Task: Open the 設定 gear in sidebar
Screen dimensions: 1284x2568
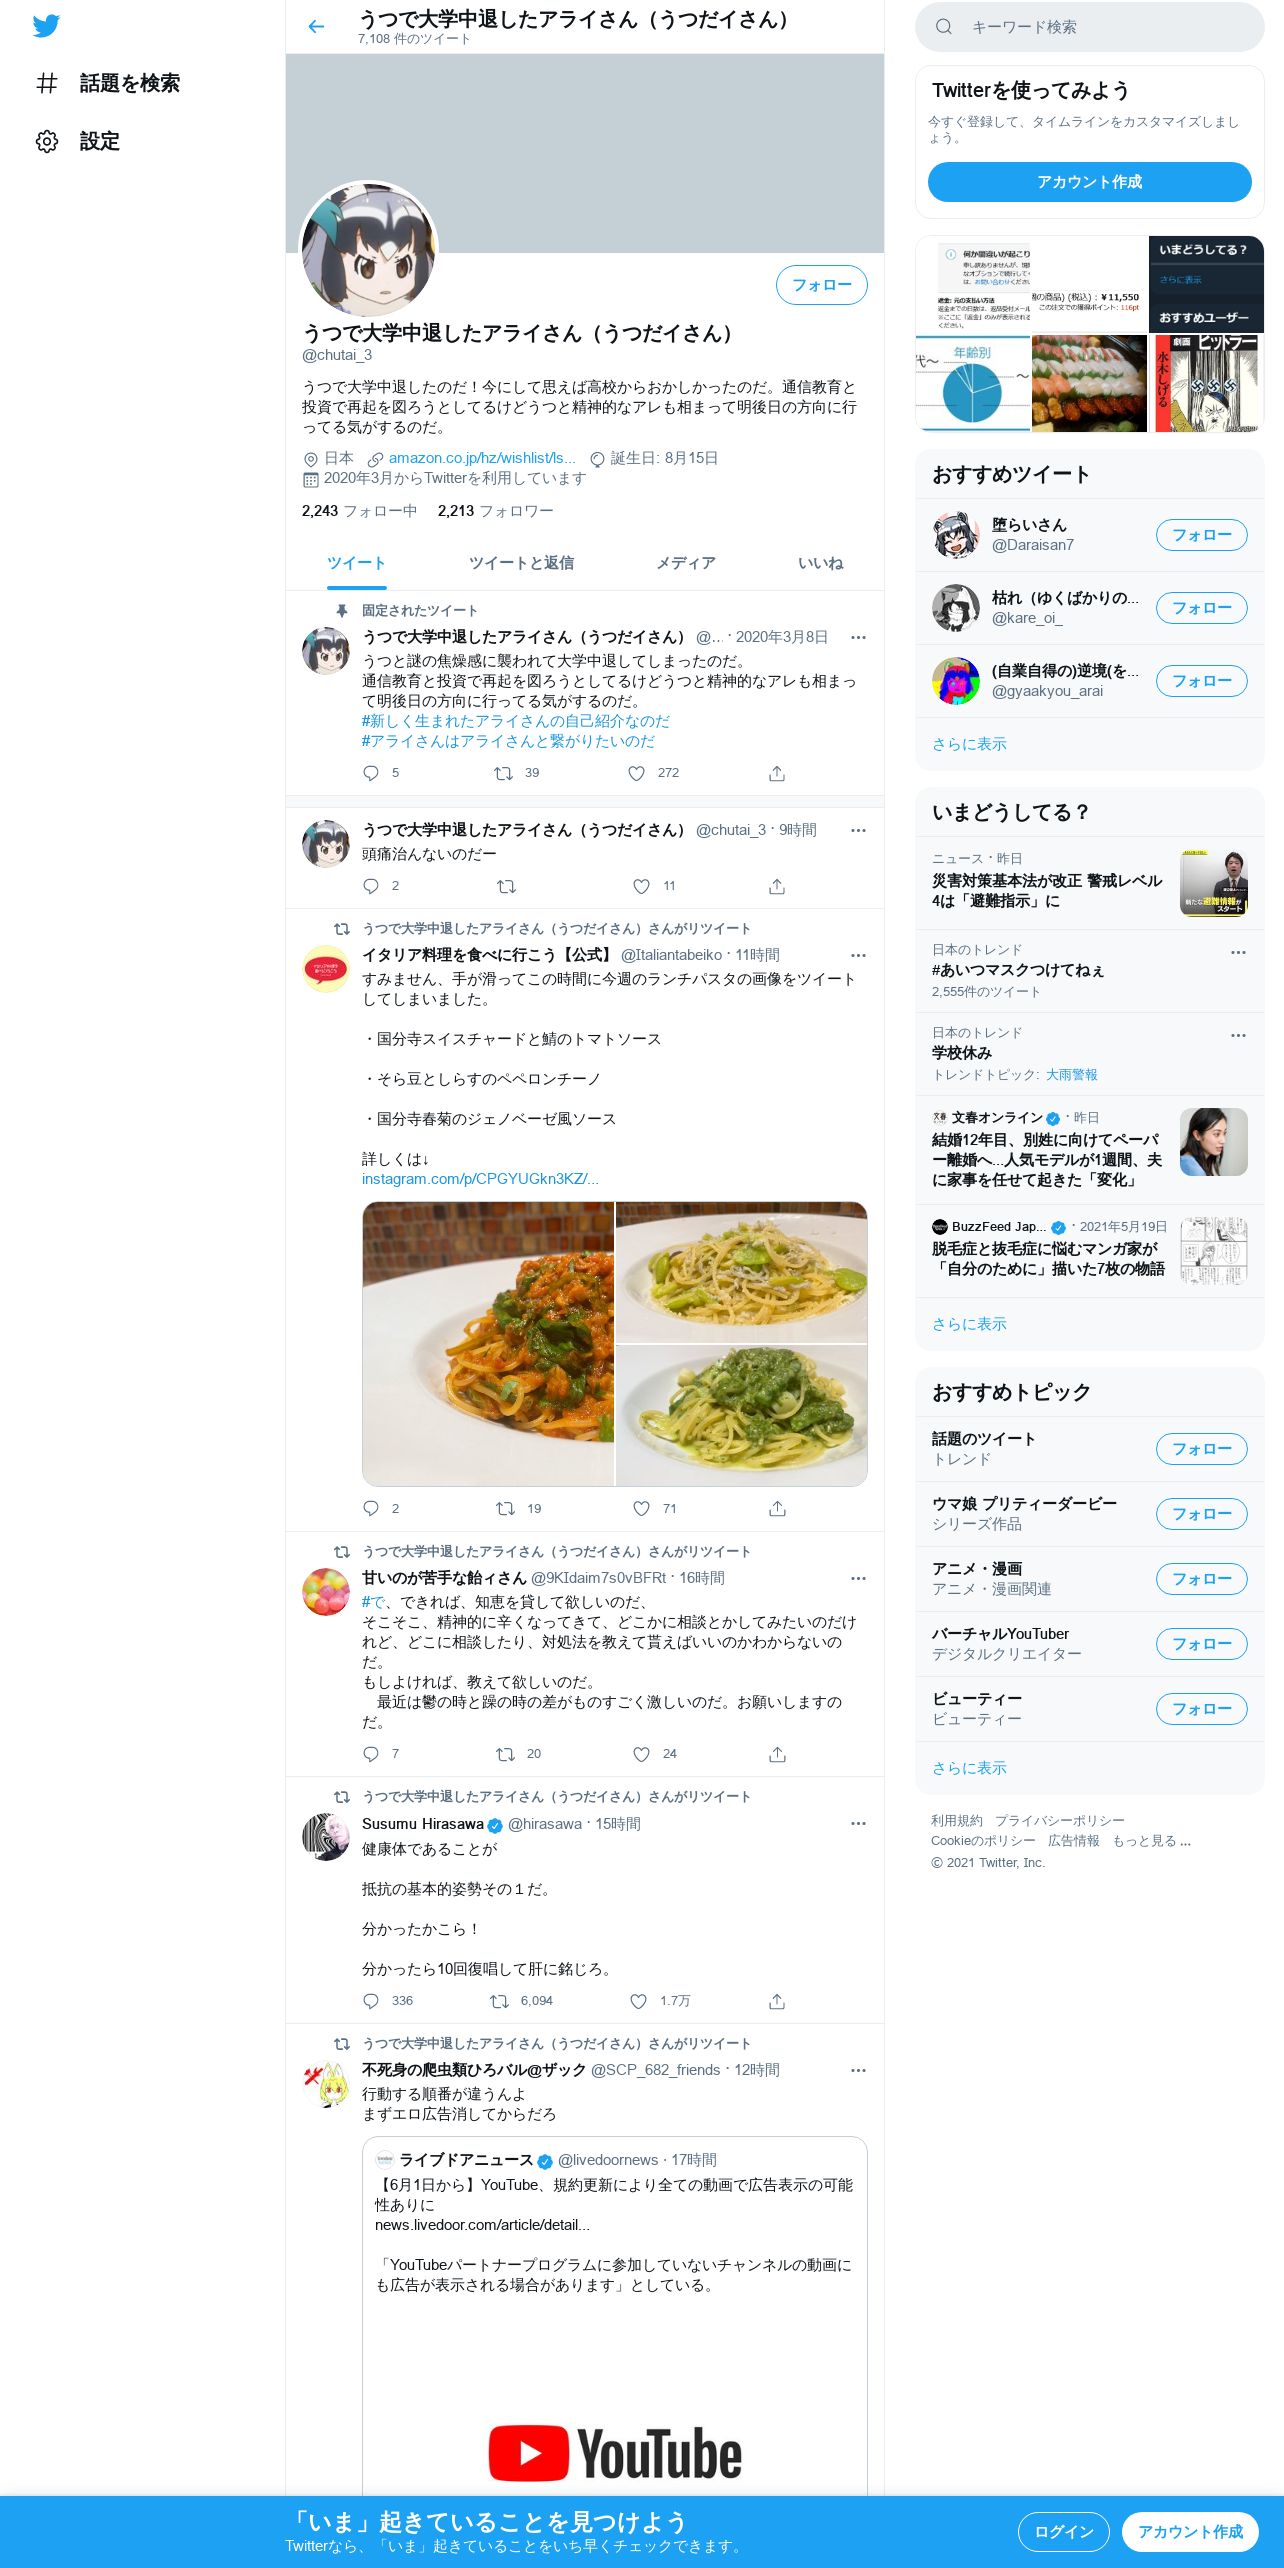Action: [47, 141]
